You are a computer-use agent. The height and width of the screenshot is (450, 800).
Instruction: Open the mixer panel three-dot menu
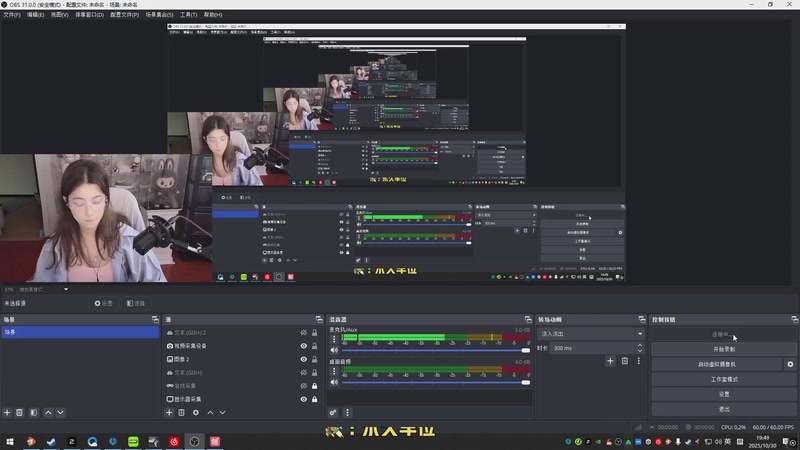click(347, 412)
